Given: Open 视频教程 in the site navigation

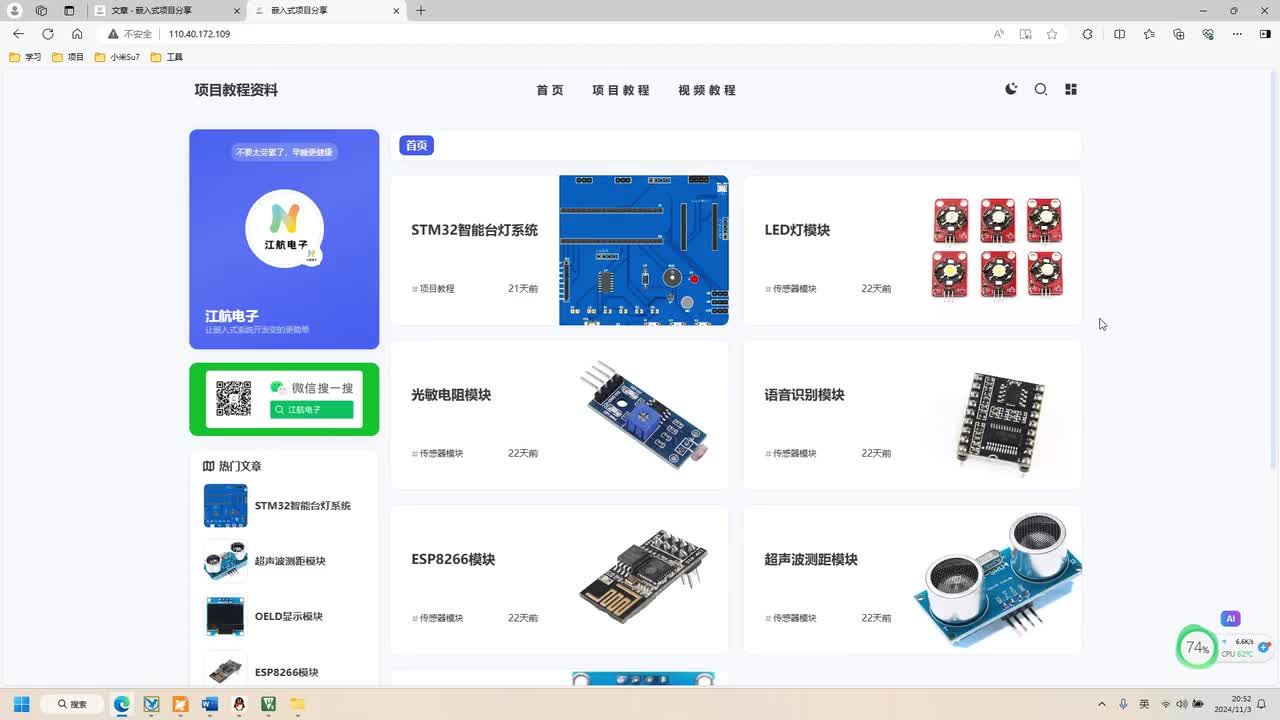Looking at the screenshot, I should [x=707, y=90].
